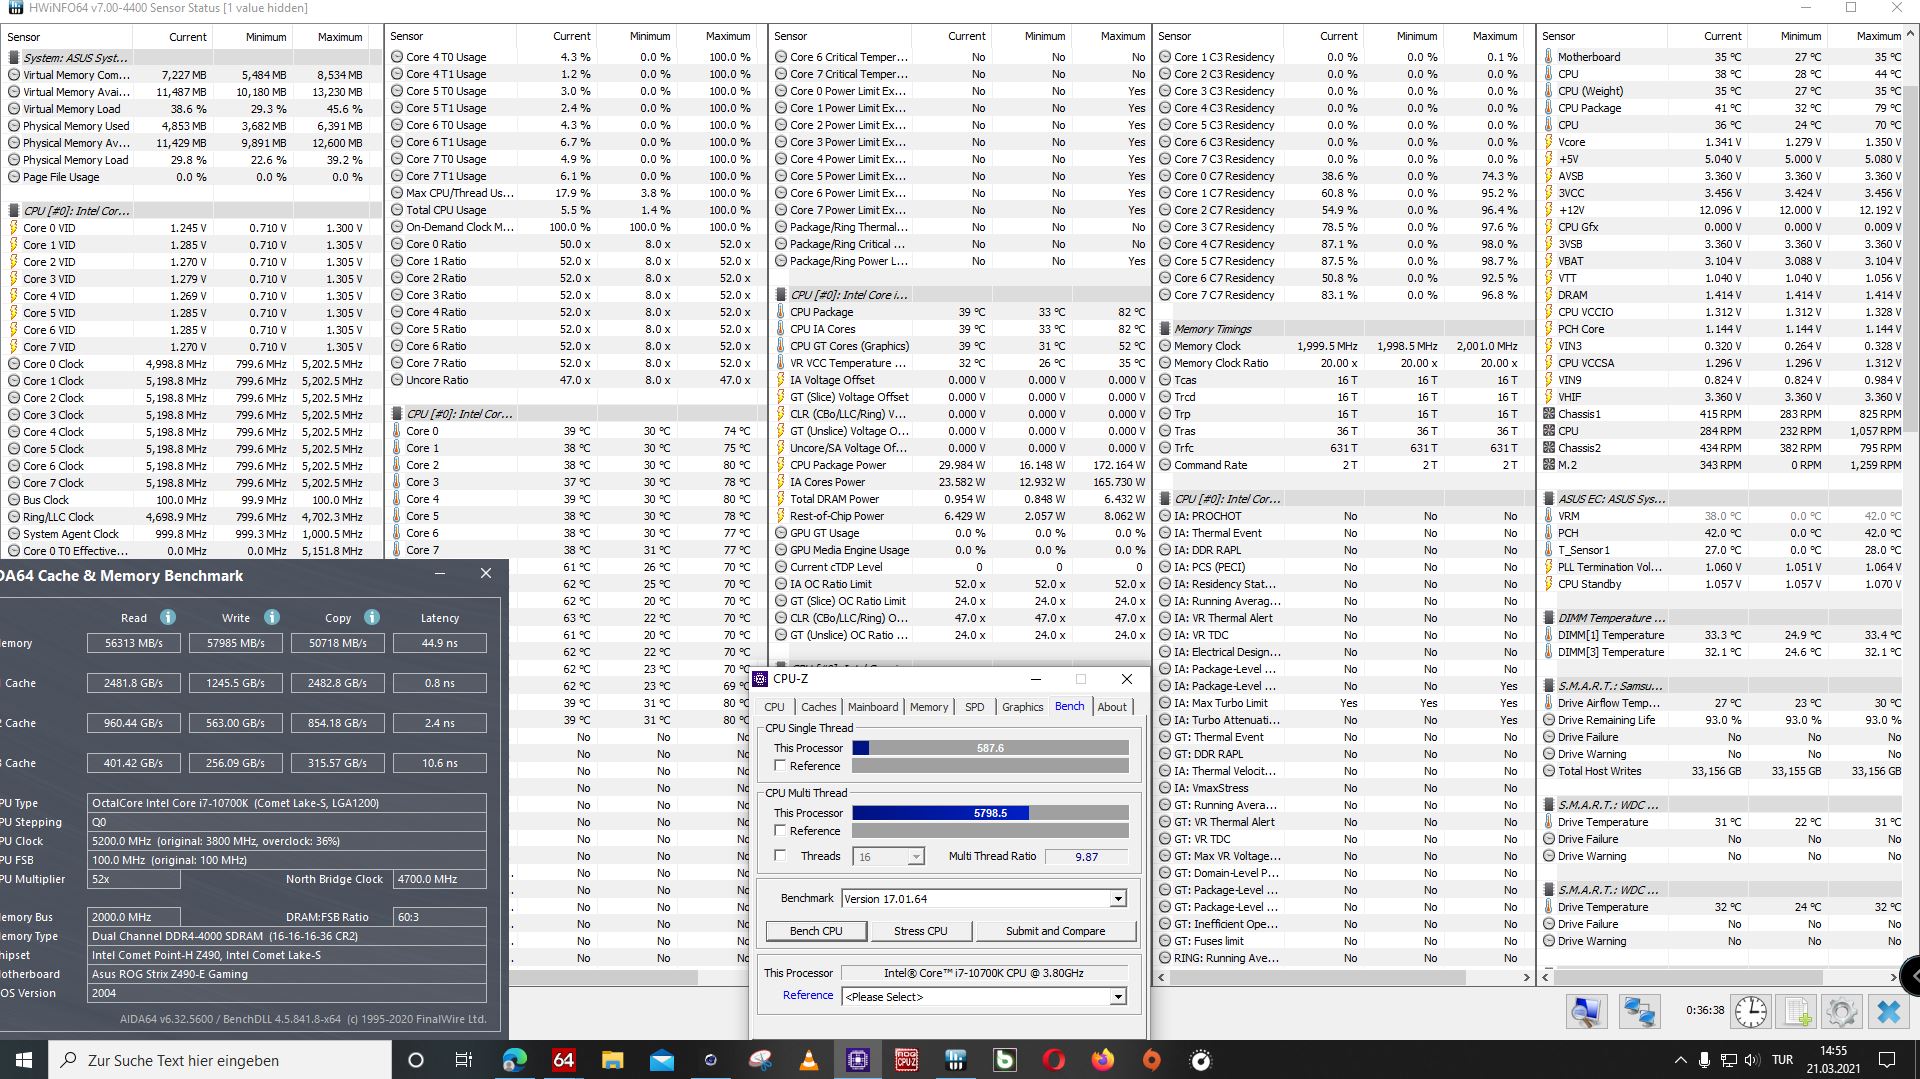Open the Threads count dropdown in CPU-Z
Screen dimensions: 1920x1079
pyautogui.click(x=915, y=857)
